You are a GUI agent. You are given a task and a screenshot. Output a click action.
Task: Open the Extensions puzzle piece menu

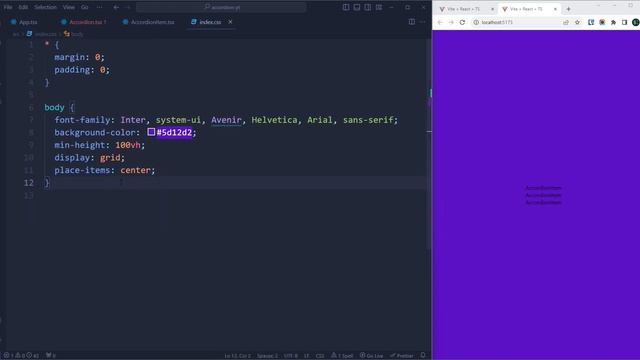[x=613, y=22]
